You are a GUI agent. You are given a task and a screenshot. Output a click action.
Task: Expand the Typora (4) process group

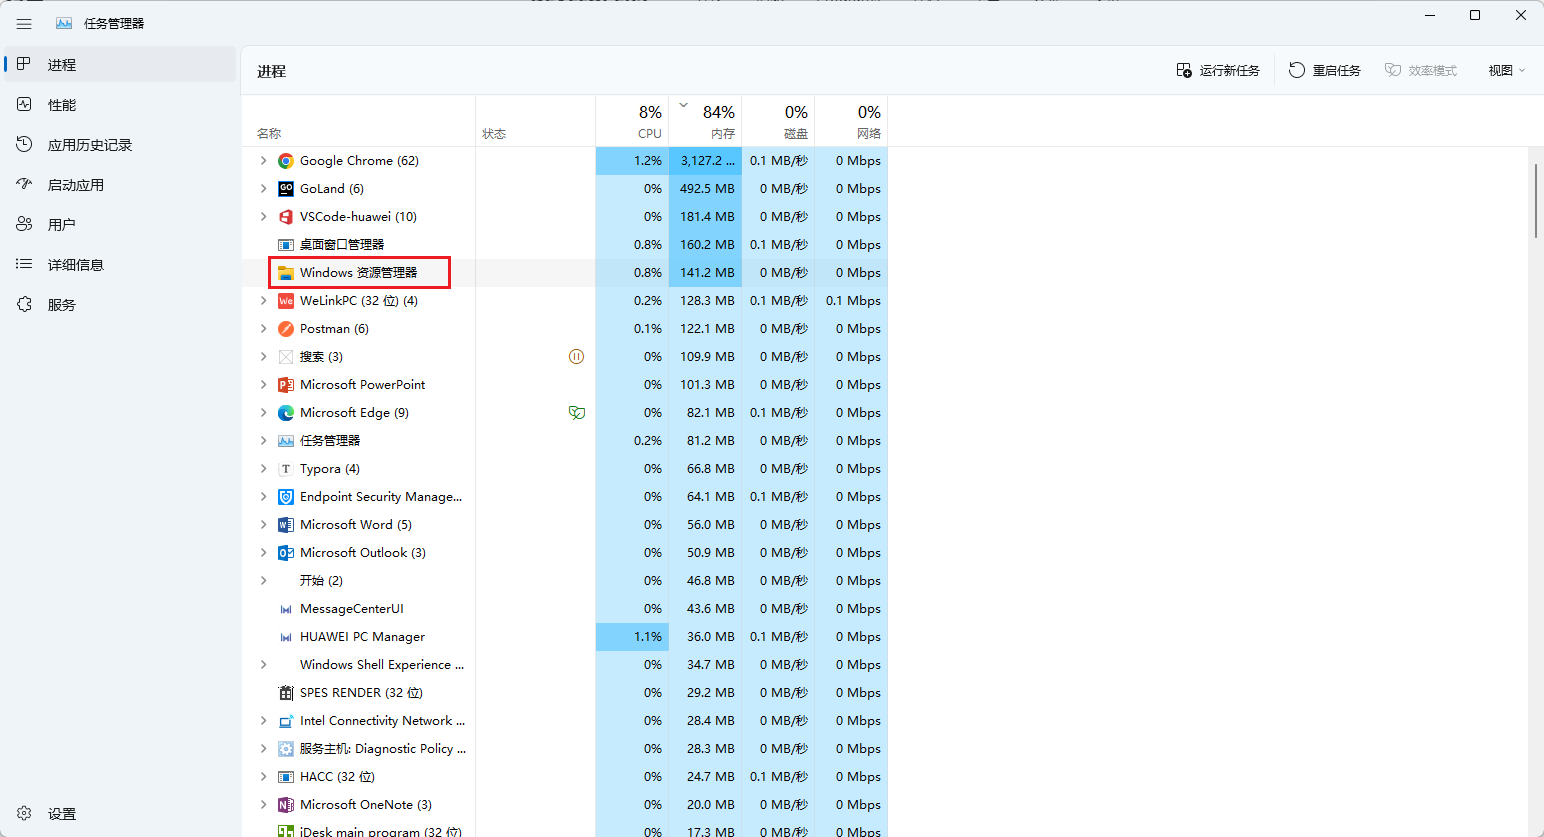(x=263, y=469)
